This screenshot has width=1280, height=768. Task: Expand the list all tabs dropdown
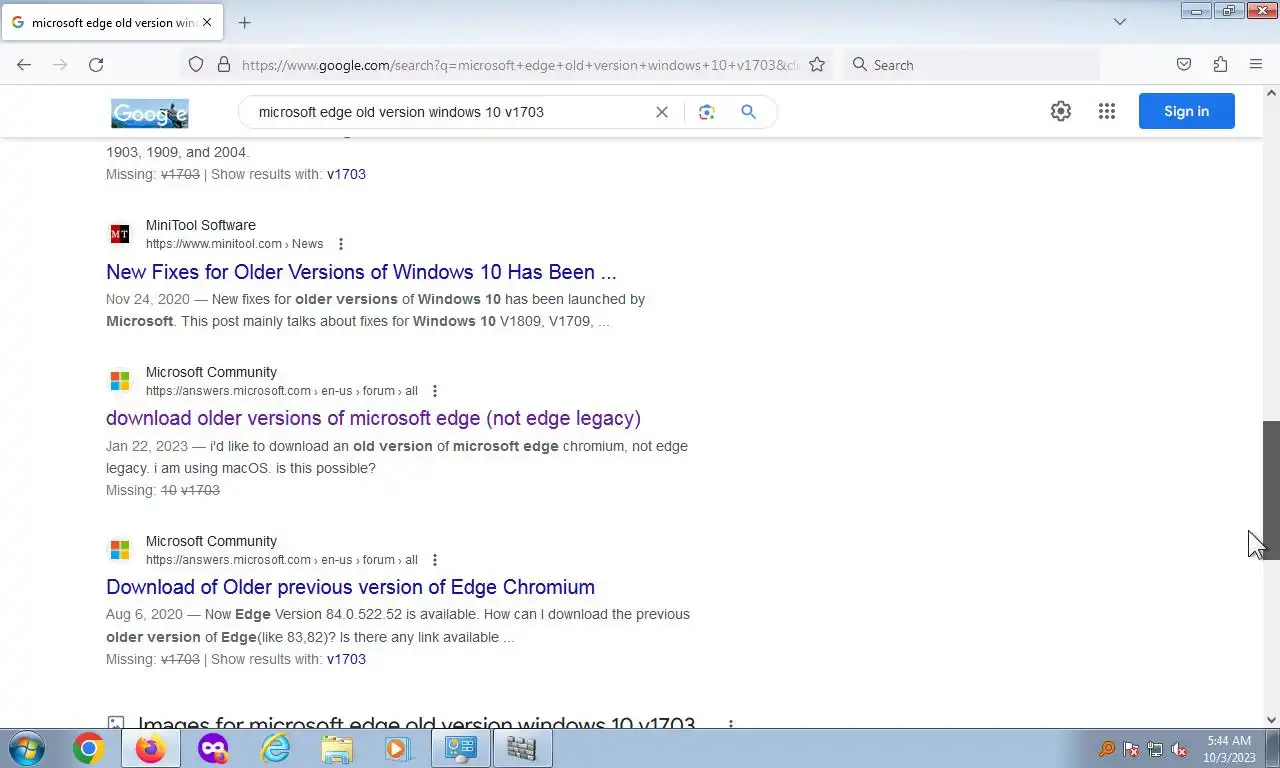[x=1120, y=22]
